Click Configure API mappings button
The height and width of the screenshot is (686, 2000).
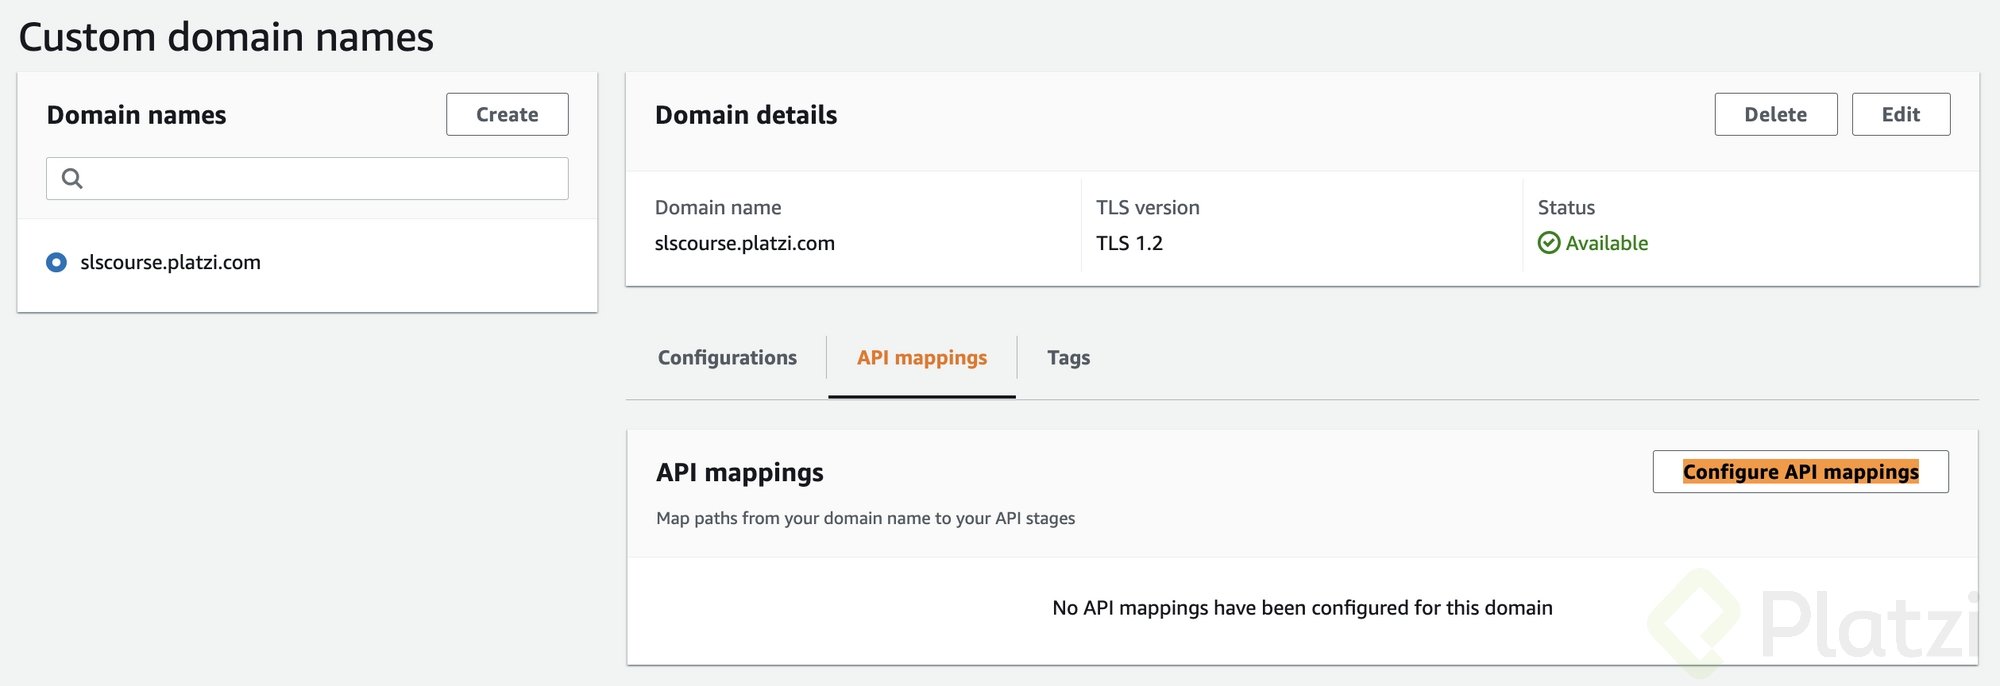click(1800, 471)
